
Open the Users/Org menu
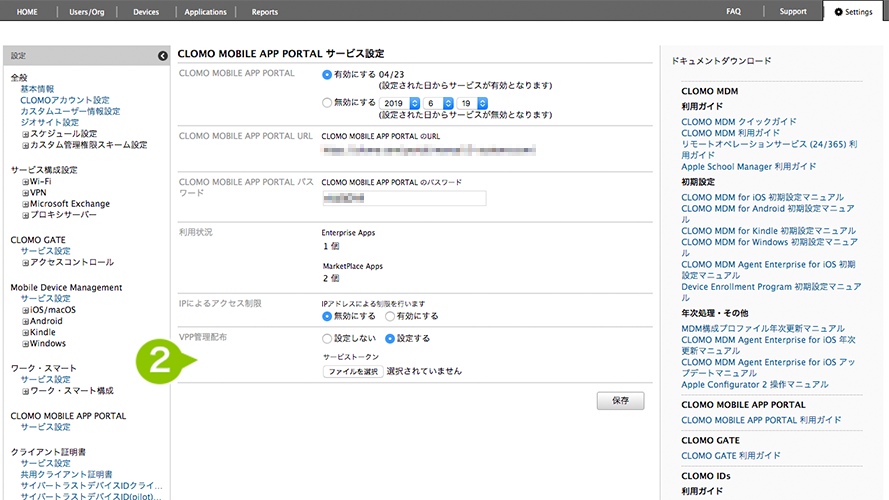pos(87,11)
